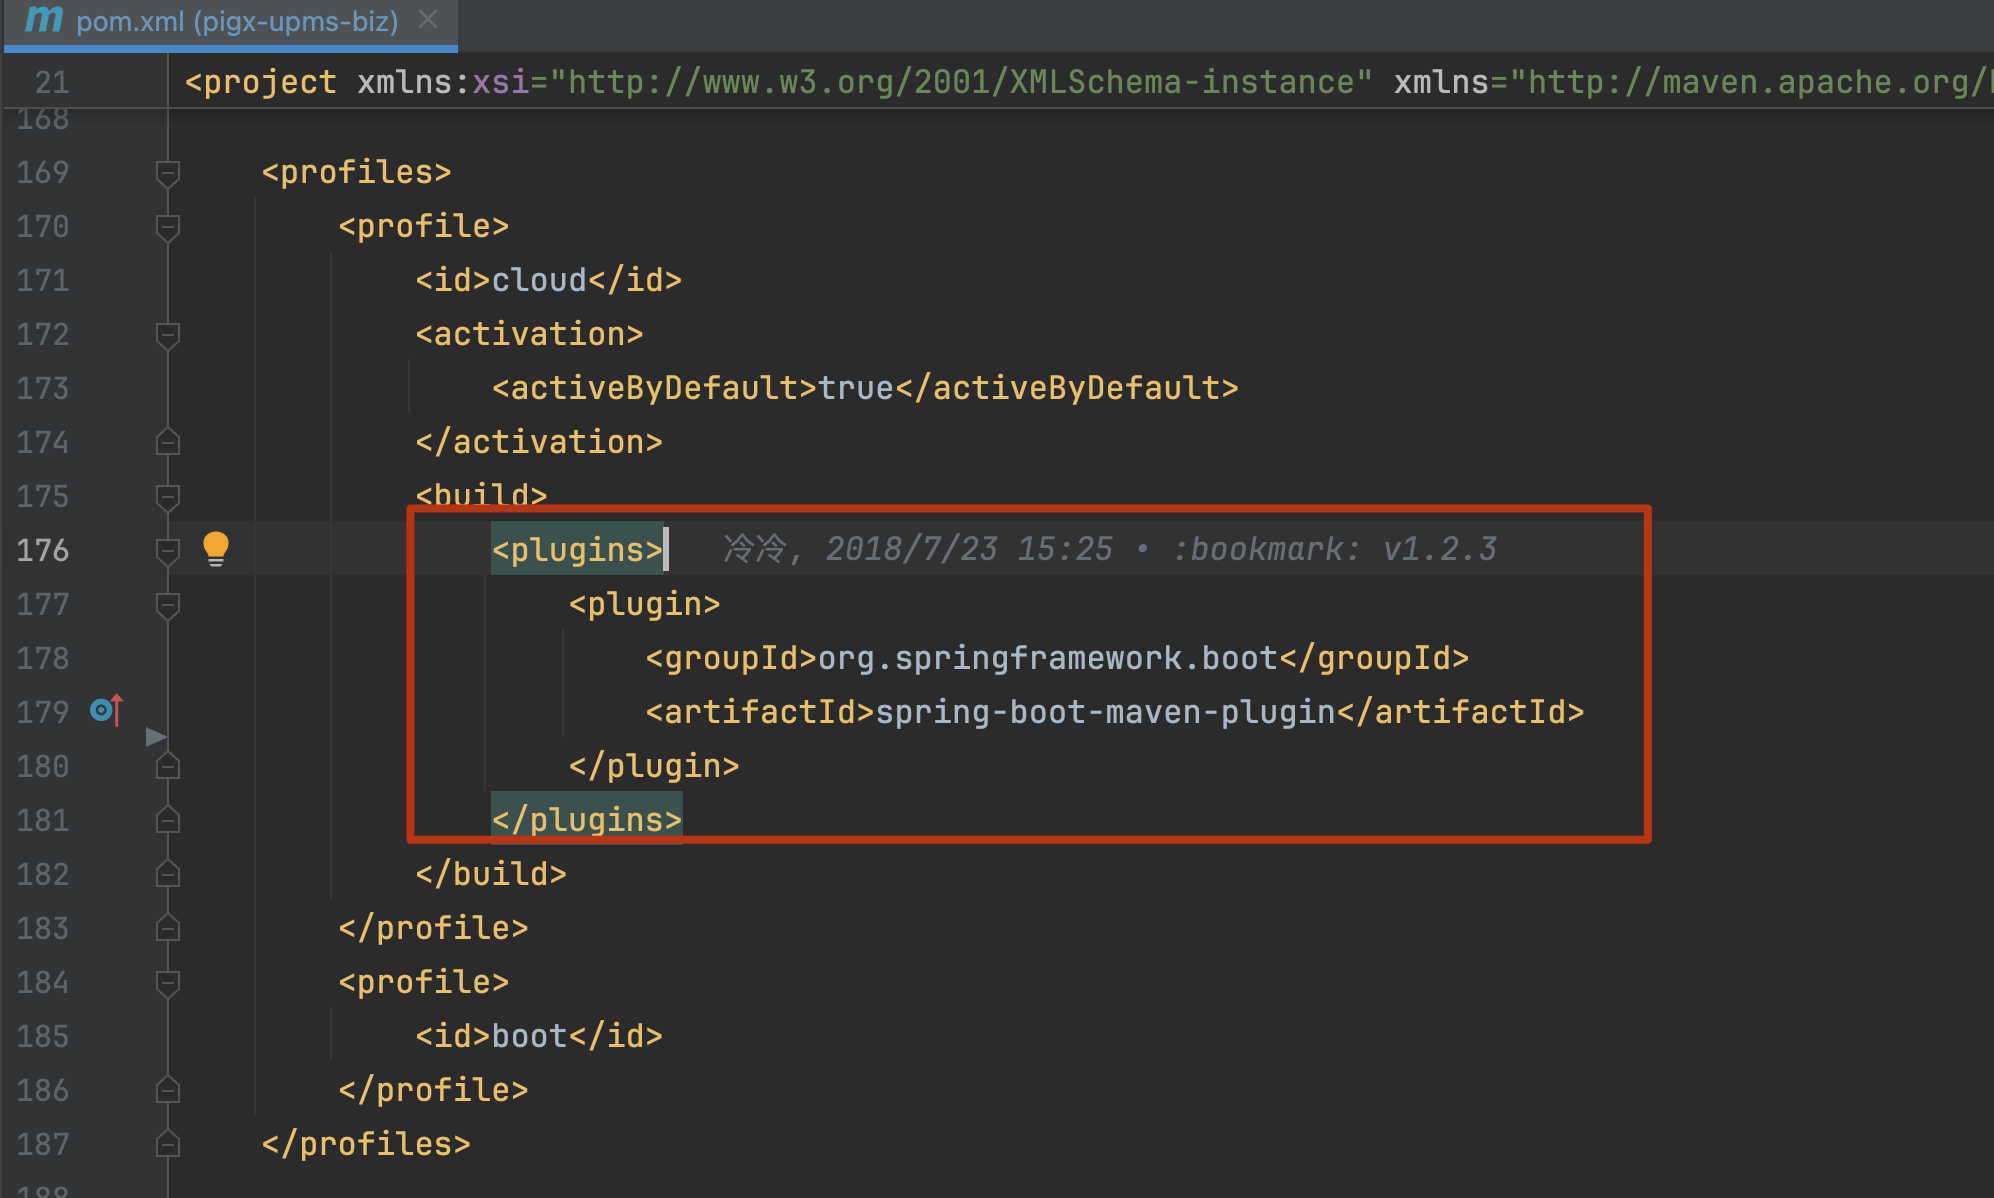Collapse the first <profile> block at line 170
1994x1198 pixels.
click(x=168, y=227)
